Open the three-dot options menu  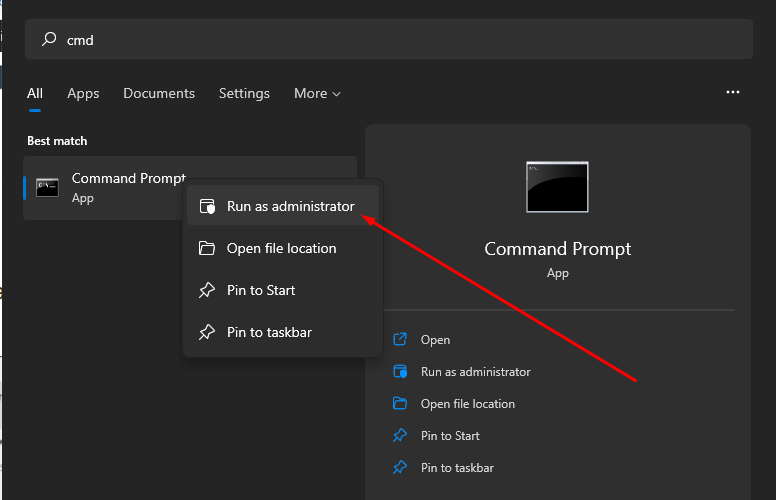tap(733, 92)
